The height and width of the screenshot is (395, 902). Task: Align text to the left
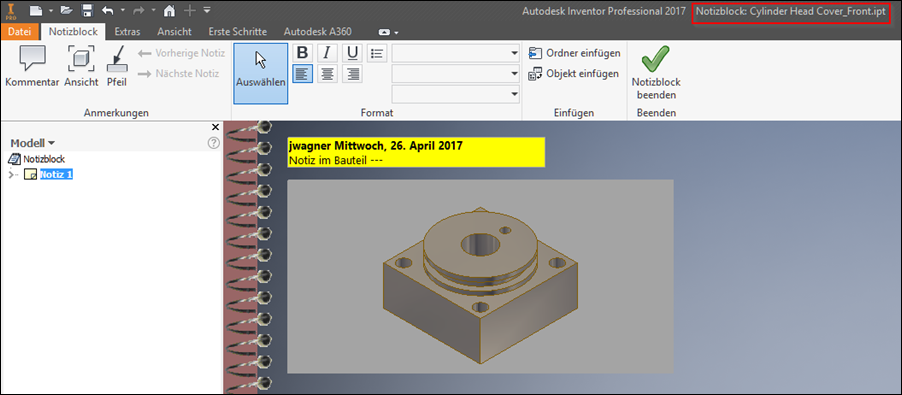click(303, 74)
